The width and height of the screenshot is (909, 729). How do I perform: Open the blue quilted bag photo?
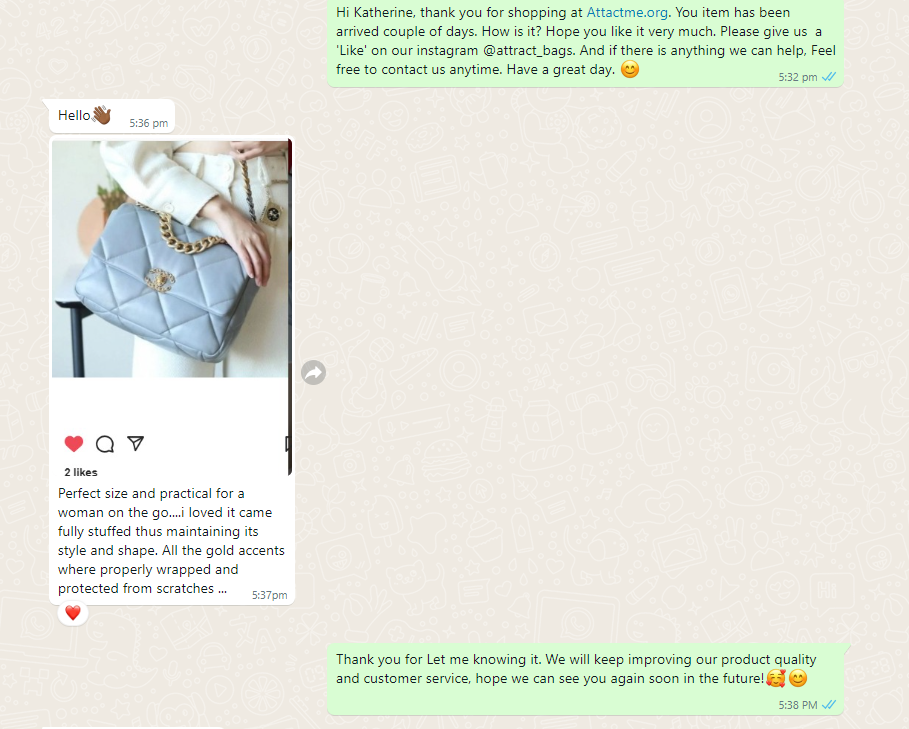tap(170, 259)
